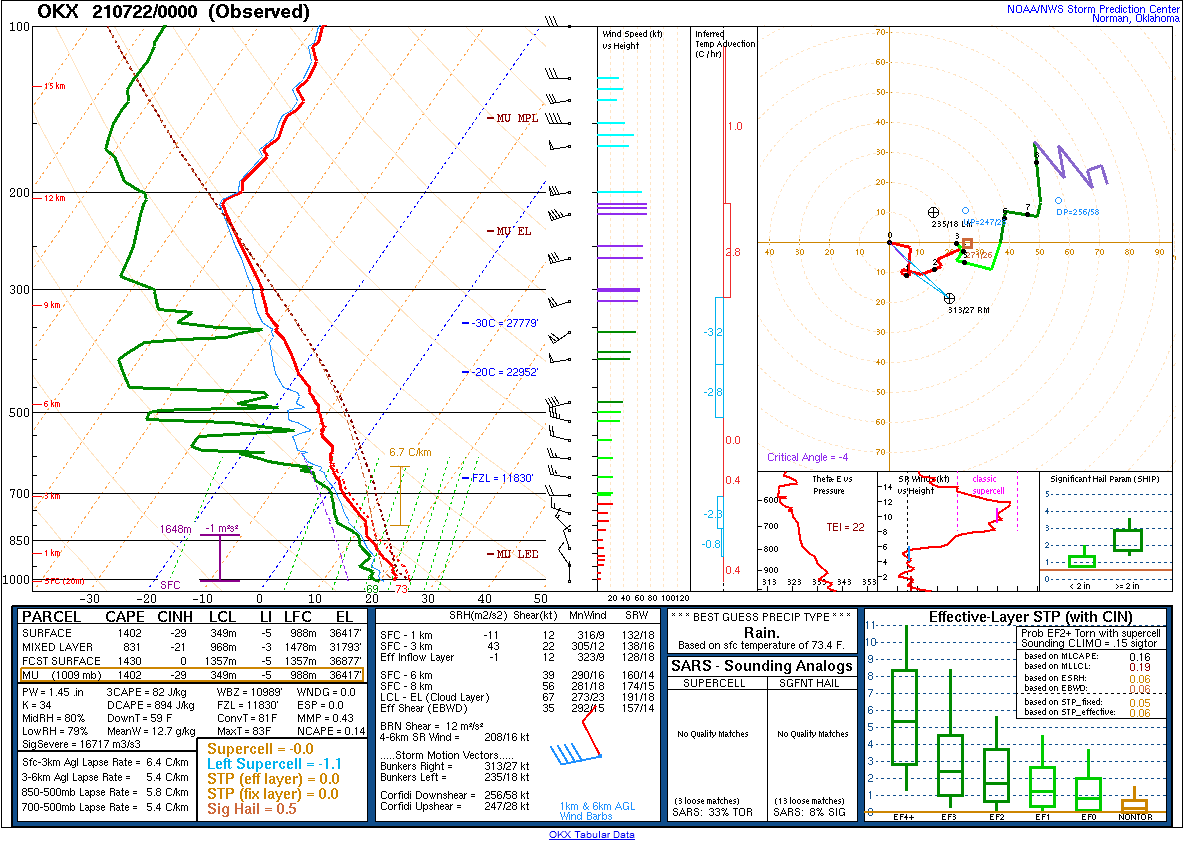This screenshot has height=845, width=1187.
Task: Click the DP=256/58 marker on hodograph
Action: coord(1058,201)
